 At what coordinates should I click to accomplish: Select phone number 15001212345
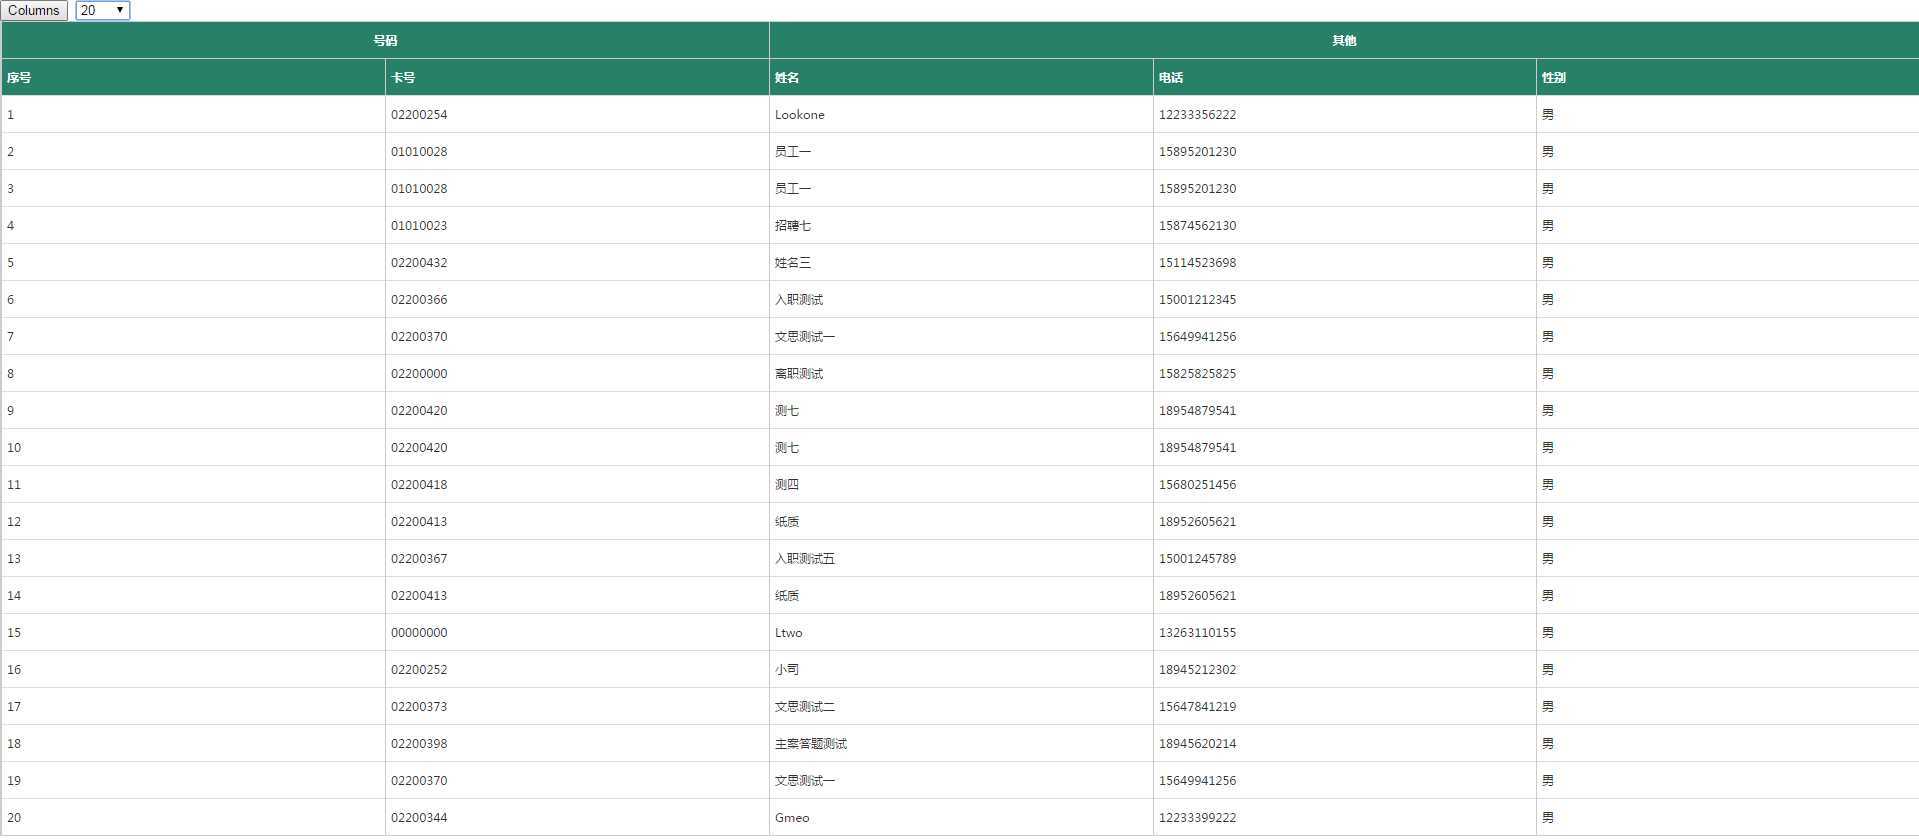[x=1197, y=300]
